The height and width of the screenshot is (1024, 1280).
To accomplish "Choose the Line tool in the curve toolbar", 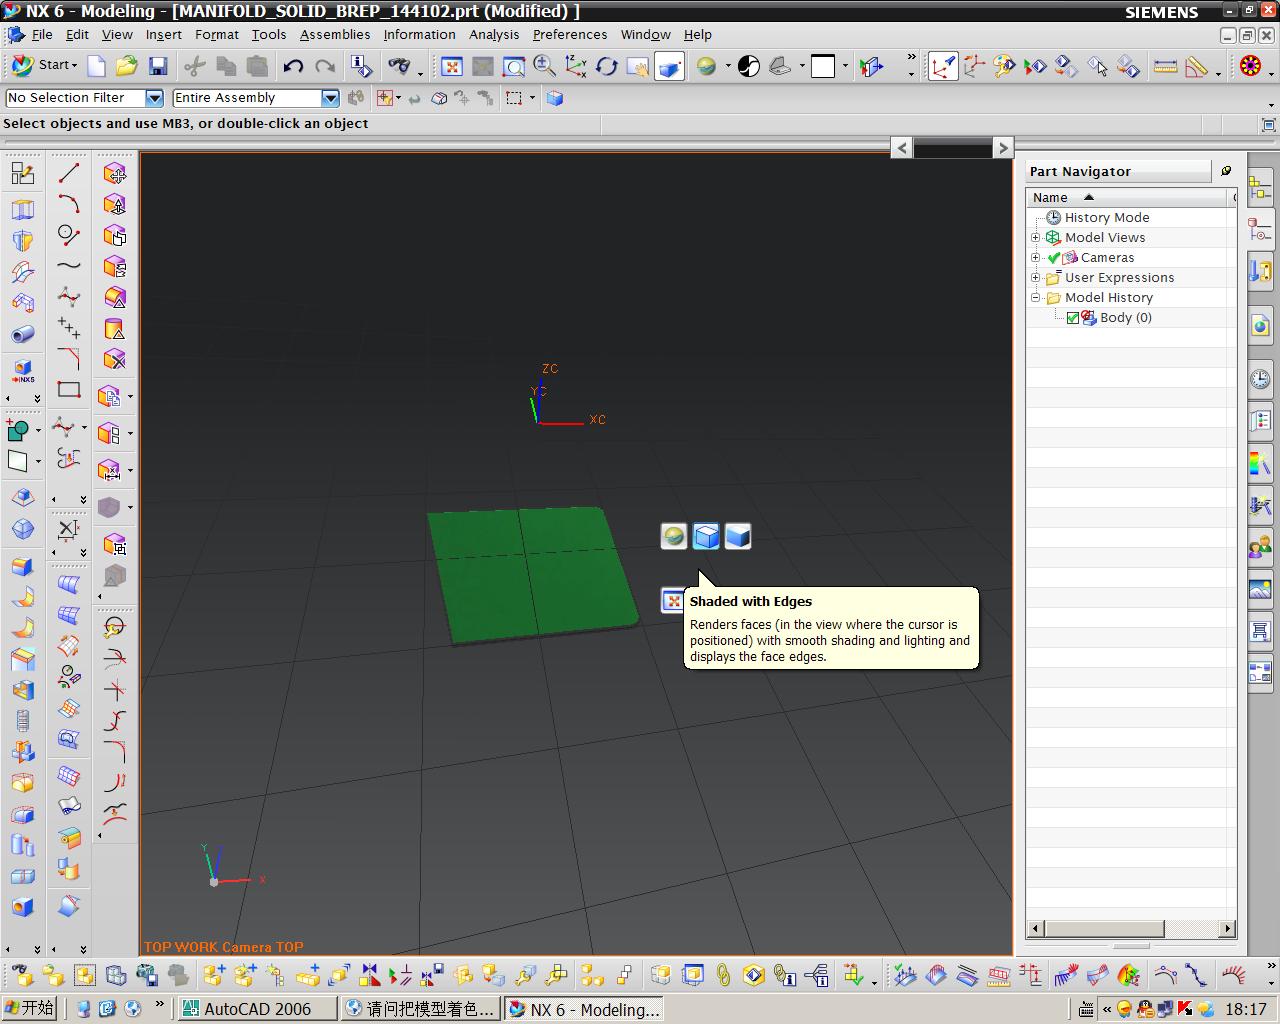I will tap(69, 173).
